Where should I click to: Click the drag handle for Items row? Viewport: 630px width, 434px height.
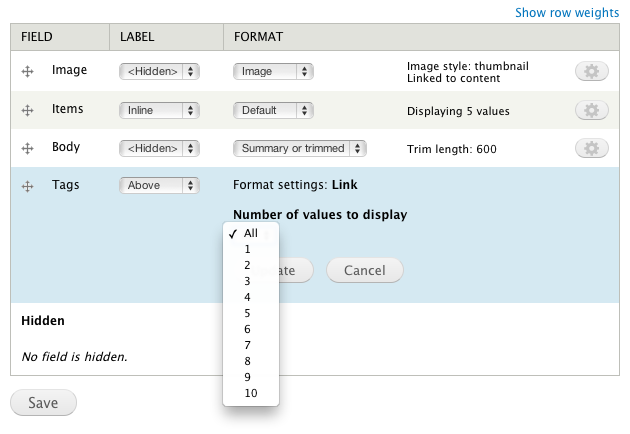[x=27, y=110]
